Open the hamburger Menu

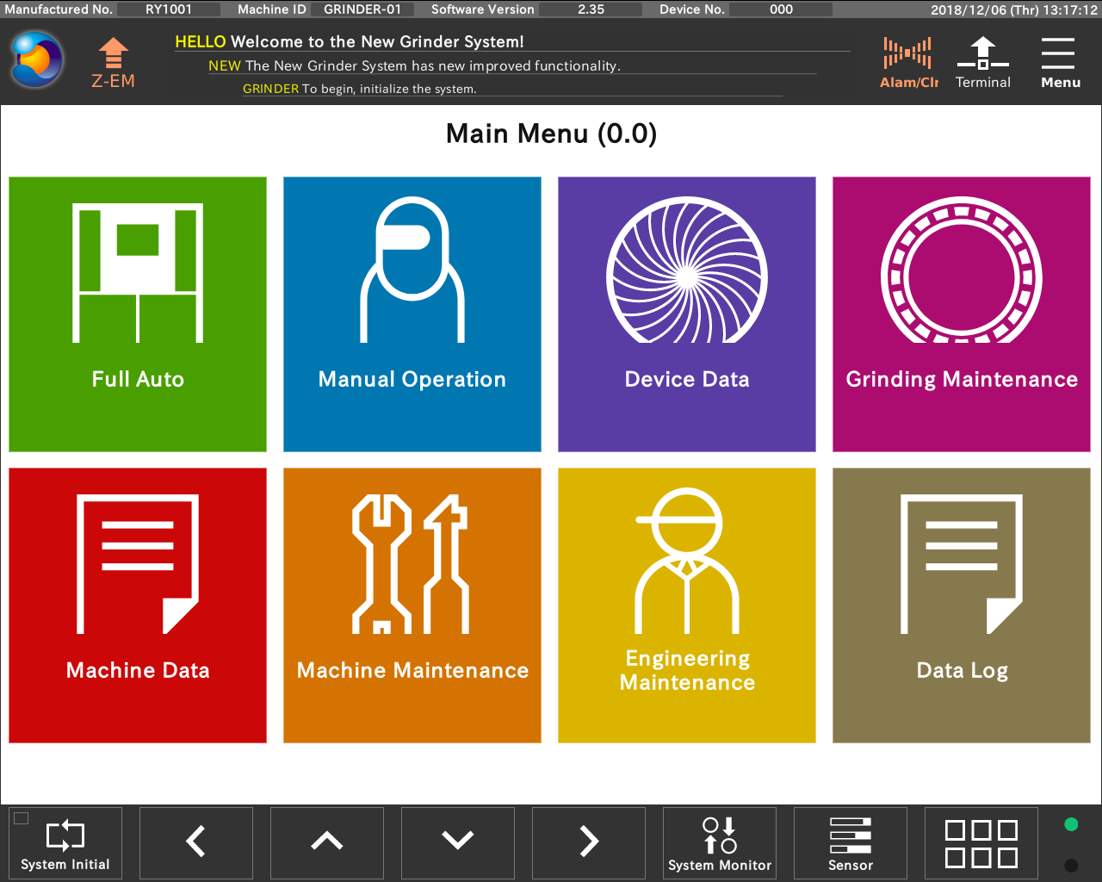pos(1059,62)
